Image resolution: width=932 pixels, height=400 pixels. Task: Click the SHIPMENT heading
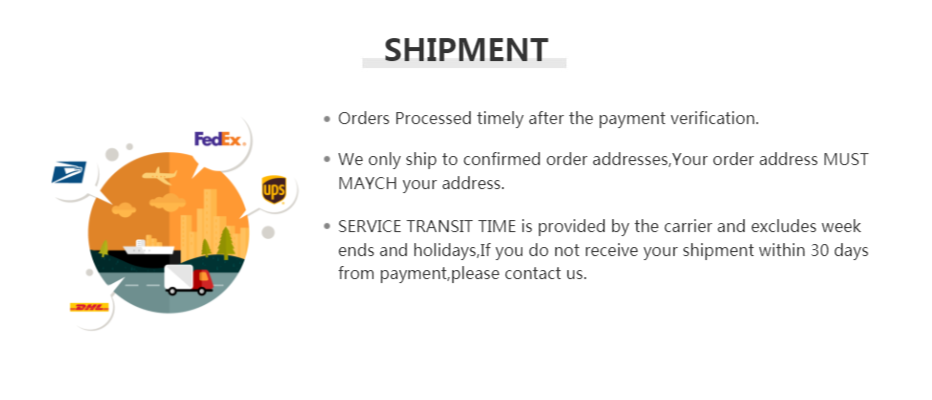(466, 49)
